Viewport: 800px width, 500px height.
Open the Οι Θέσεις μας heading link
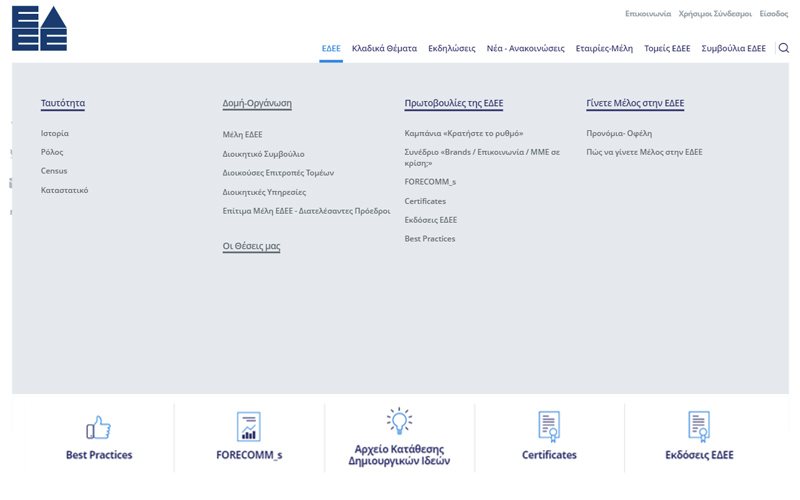pos(251,245)
